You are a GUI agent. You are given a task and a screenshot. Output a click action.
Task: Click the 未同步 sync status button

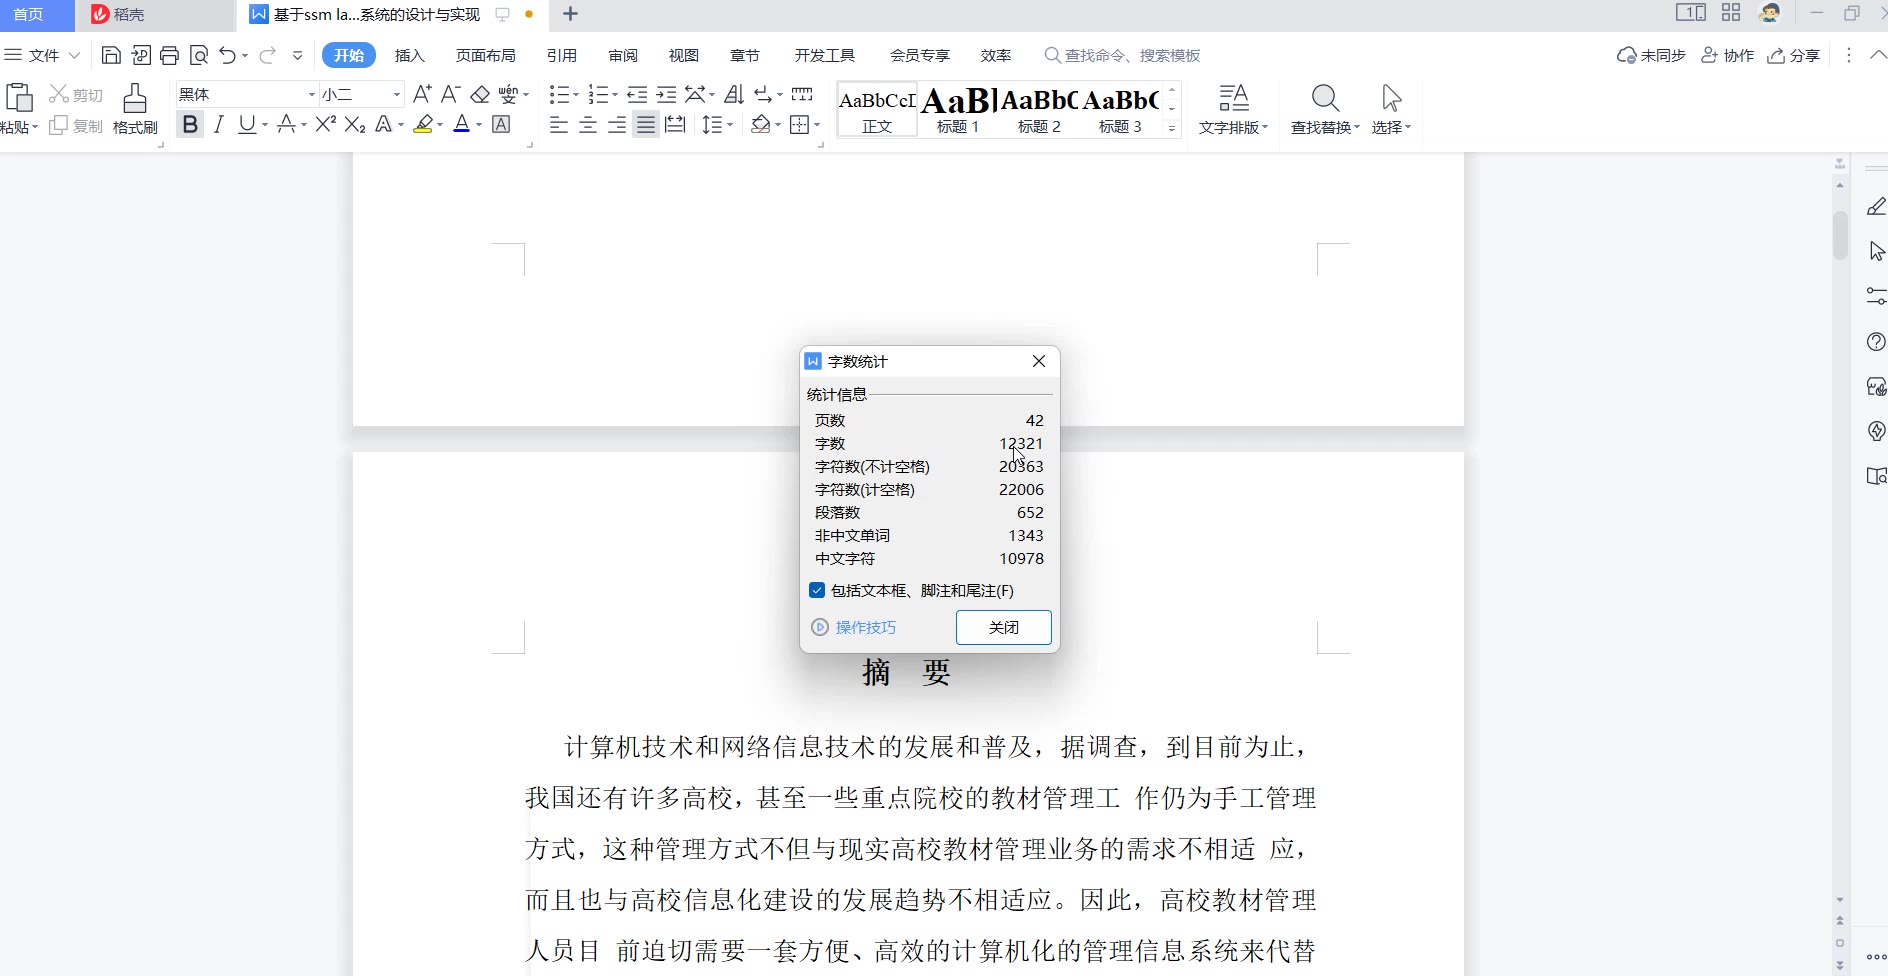click(x=1652, y=55)
